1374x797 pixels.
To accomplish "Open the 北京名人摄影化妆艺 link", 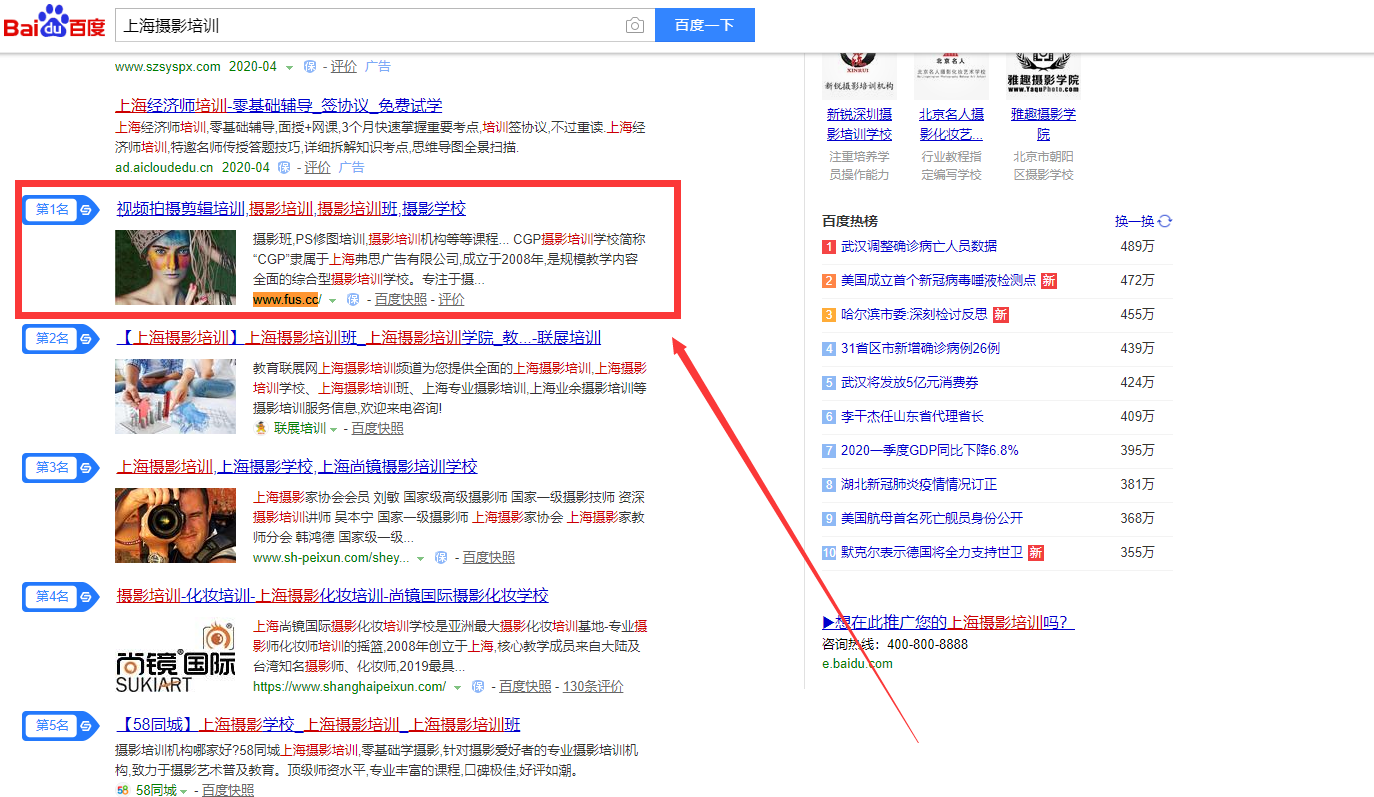I will click(x=952, y=124).
